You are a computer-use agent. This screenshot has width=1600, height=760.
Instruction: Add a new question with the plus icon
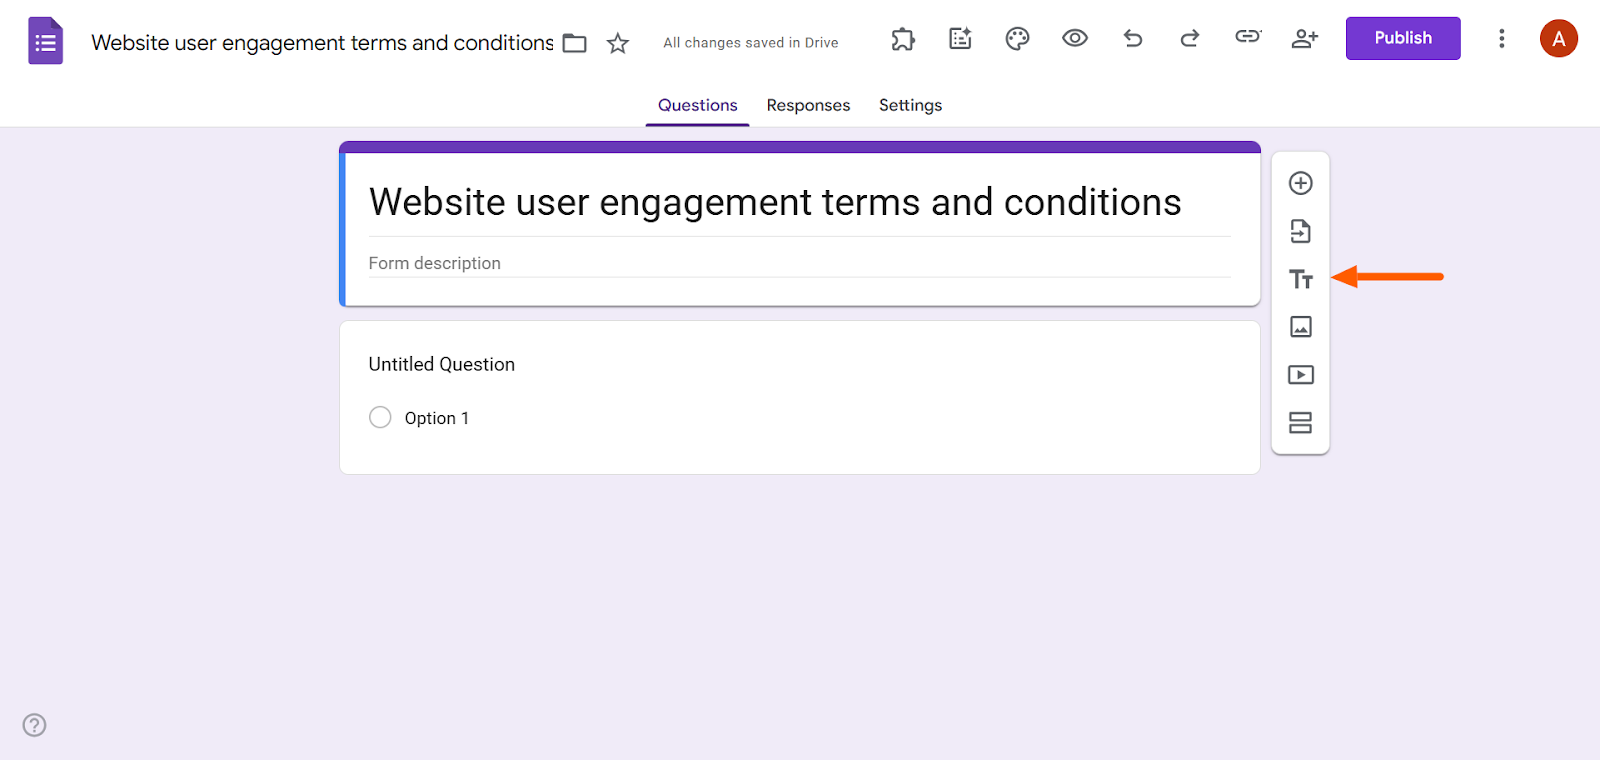coord(1300,183)
